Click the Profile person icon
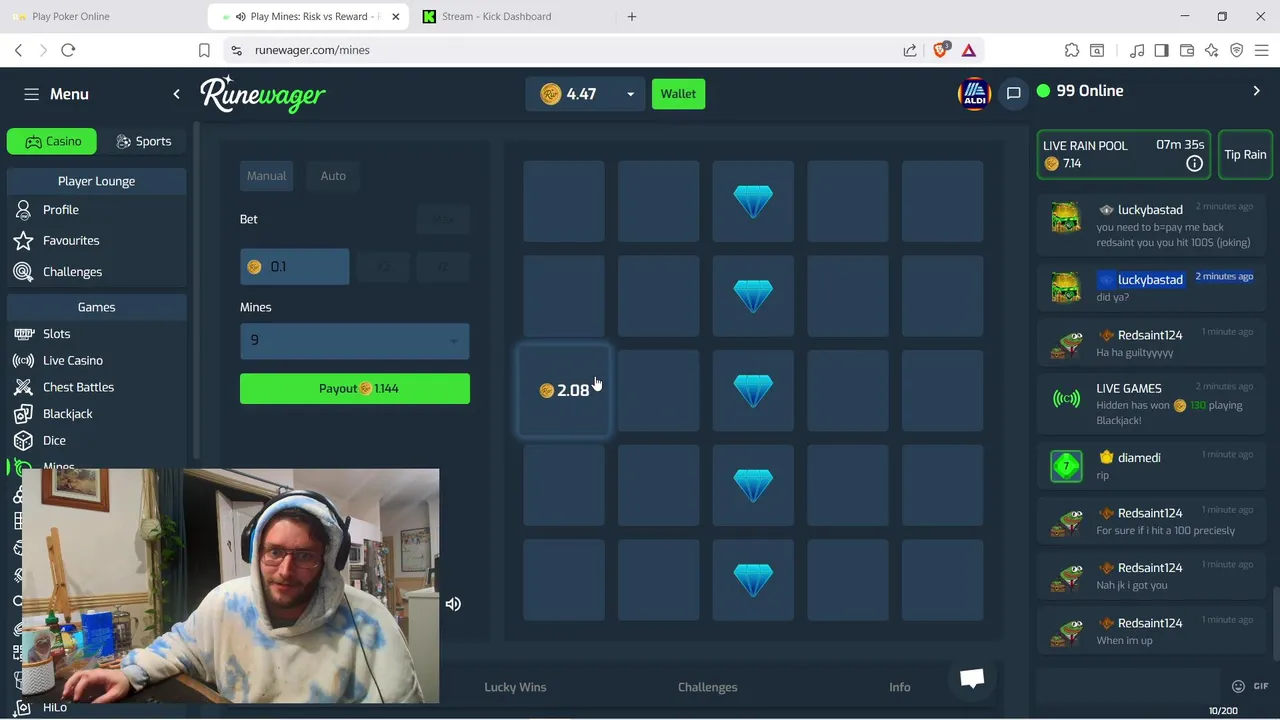This screenshot has width=1280, height=720. coord(23,210)
